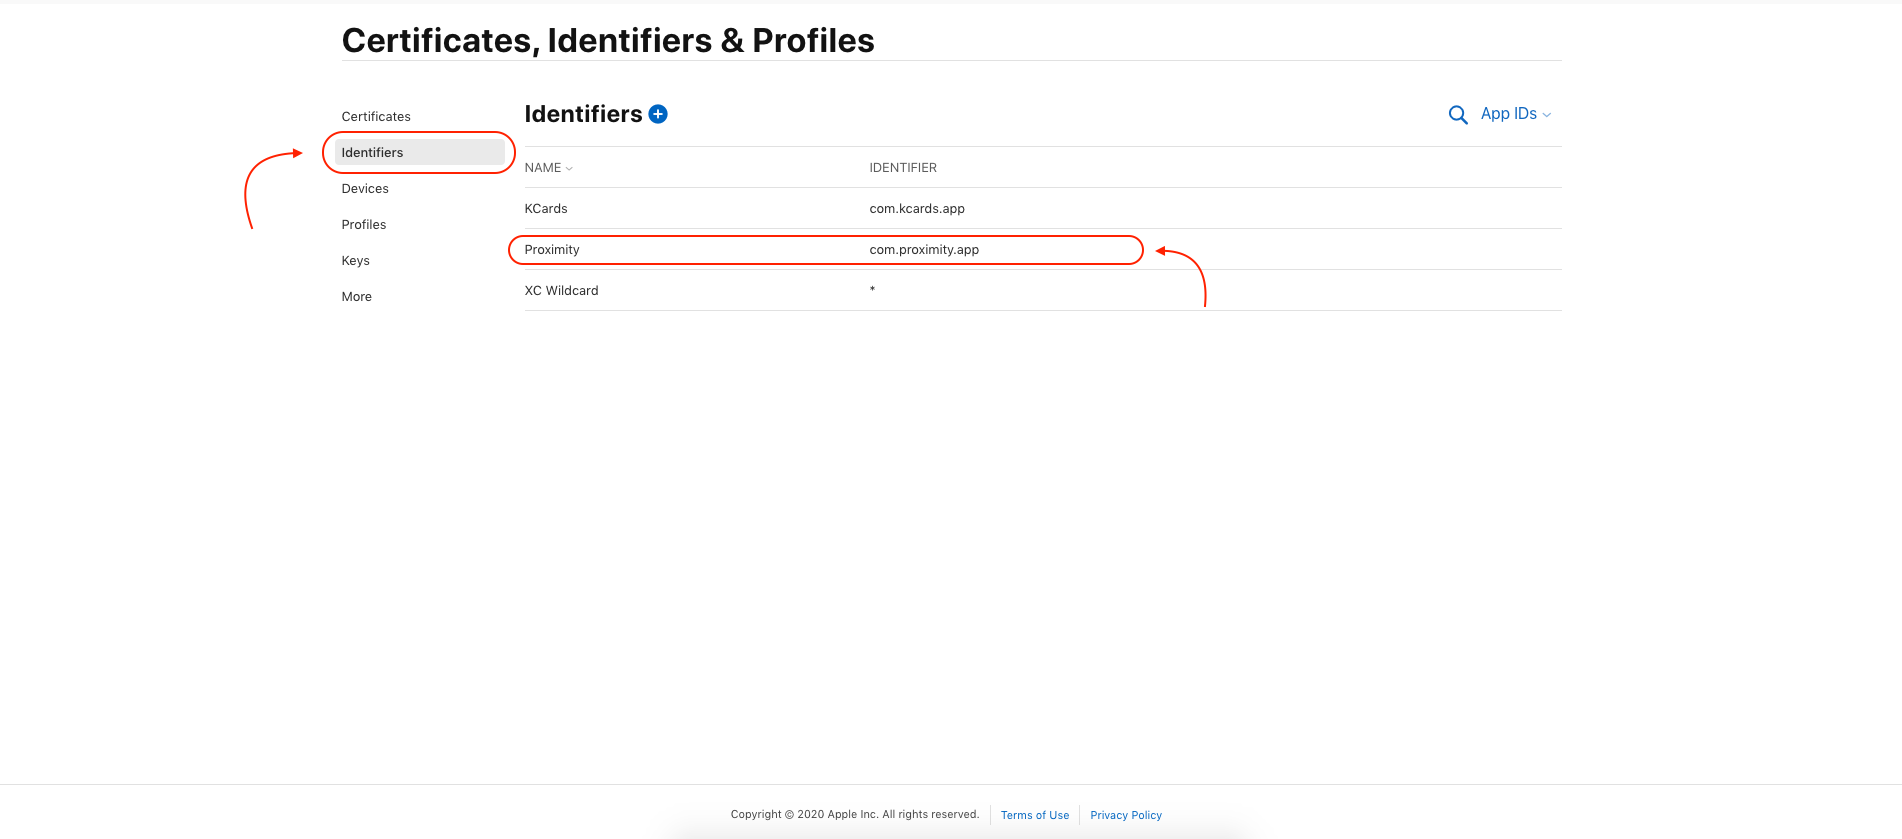Screen dimensions: 1902x839
Task: Open the Terms of Use link
Action: coord(1035,815)
